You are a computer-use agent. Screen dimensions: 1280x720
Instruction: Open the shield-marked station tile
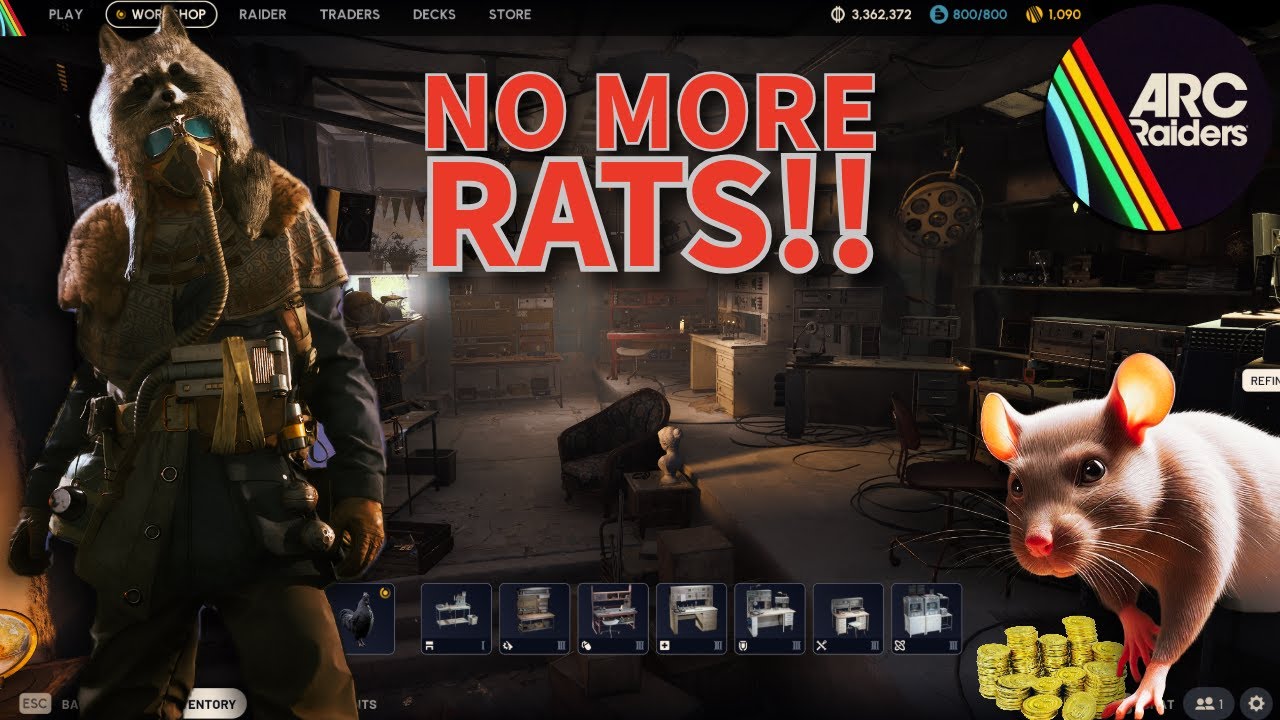tap(770, 618)
